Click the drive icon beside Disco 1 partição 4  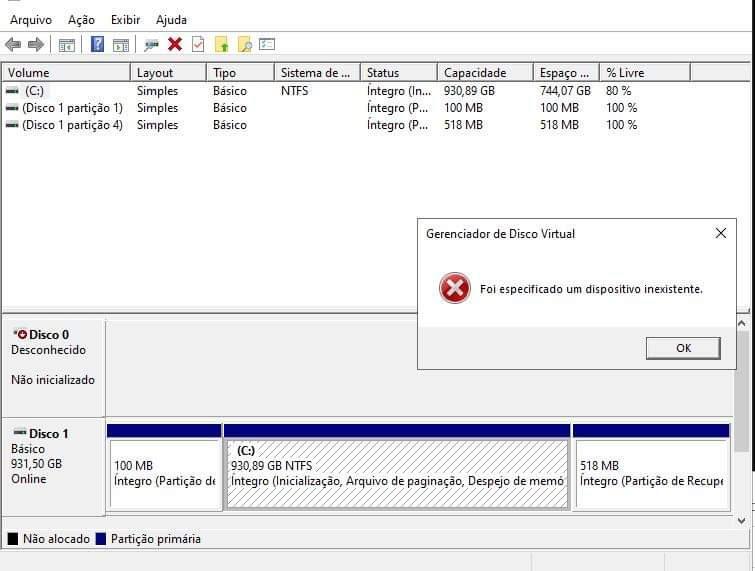(13, 125)
